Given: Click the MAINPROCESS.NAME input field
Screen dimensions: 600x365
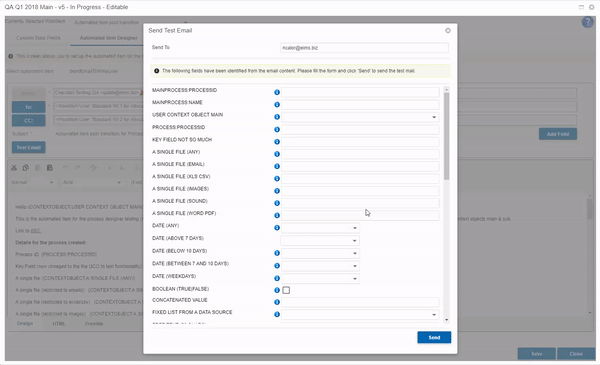Looking at the screenshot, I should tap(360, 104).
